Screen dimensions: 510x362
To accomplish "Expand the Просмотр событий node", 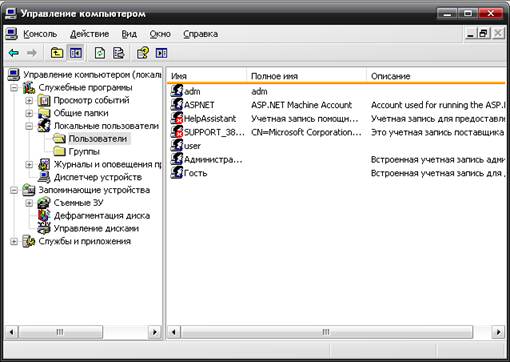I will tap(29, 100).
